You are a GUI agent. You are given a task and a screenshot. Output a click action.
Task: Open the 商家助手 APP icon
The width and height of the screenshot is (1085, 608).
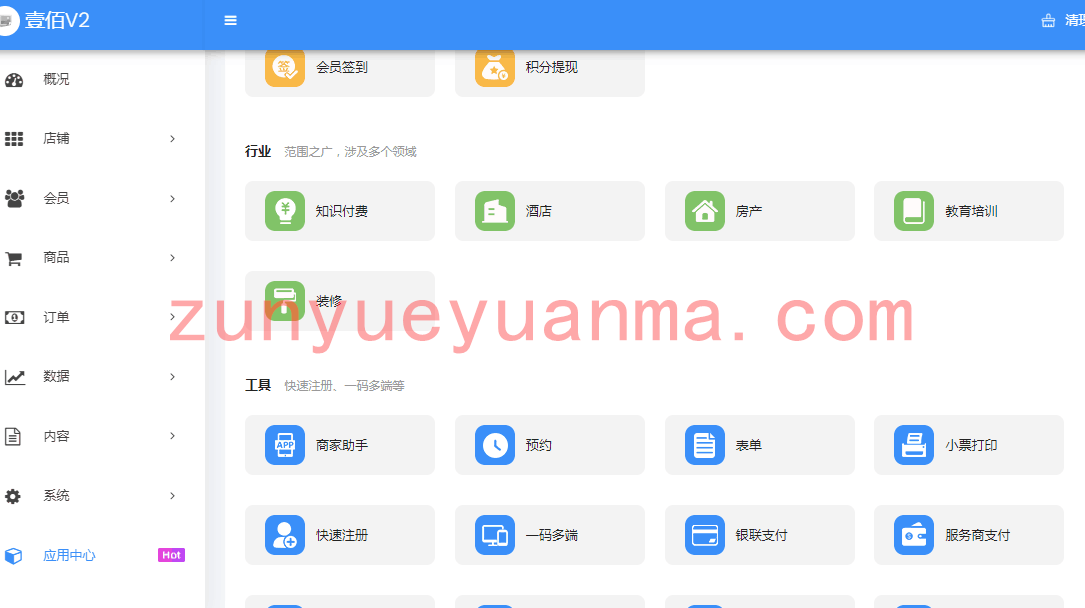tap(285, 445)
